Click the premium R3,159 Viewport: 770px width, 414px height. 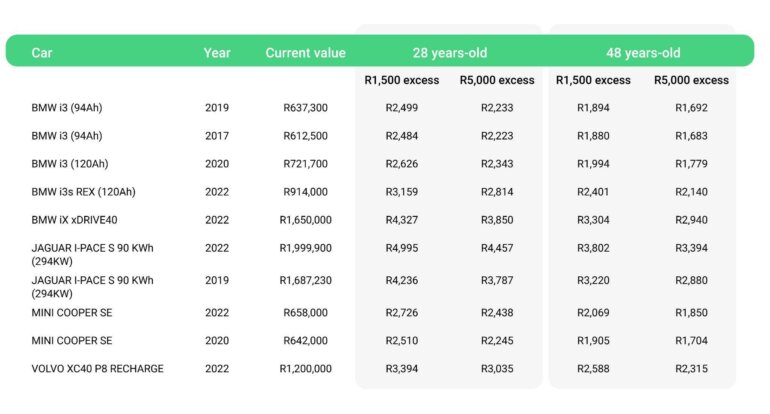click(x=402, y=192)
